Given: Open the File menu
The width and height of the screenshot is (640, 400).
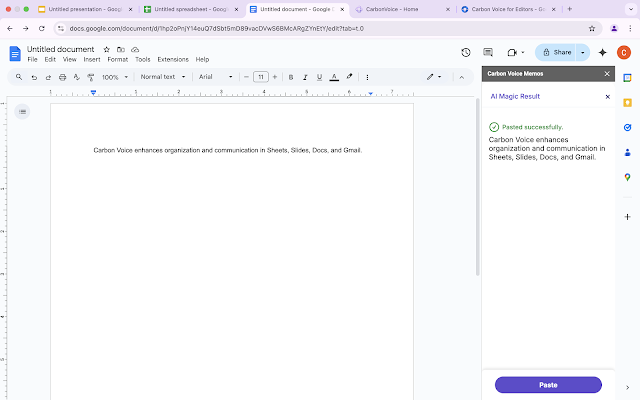Looking at the screenshot, I should click(x=32, y=60).
